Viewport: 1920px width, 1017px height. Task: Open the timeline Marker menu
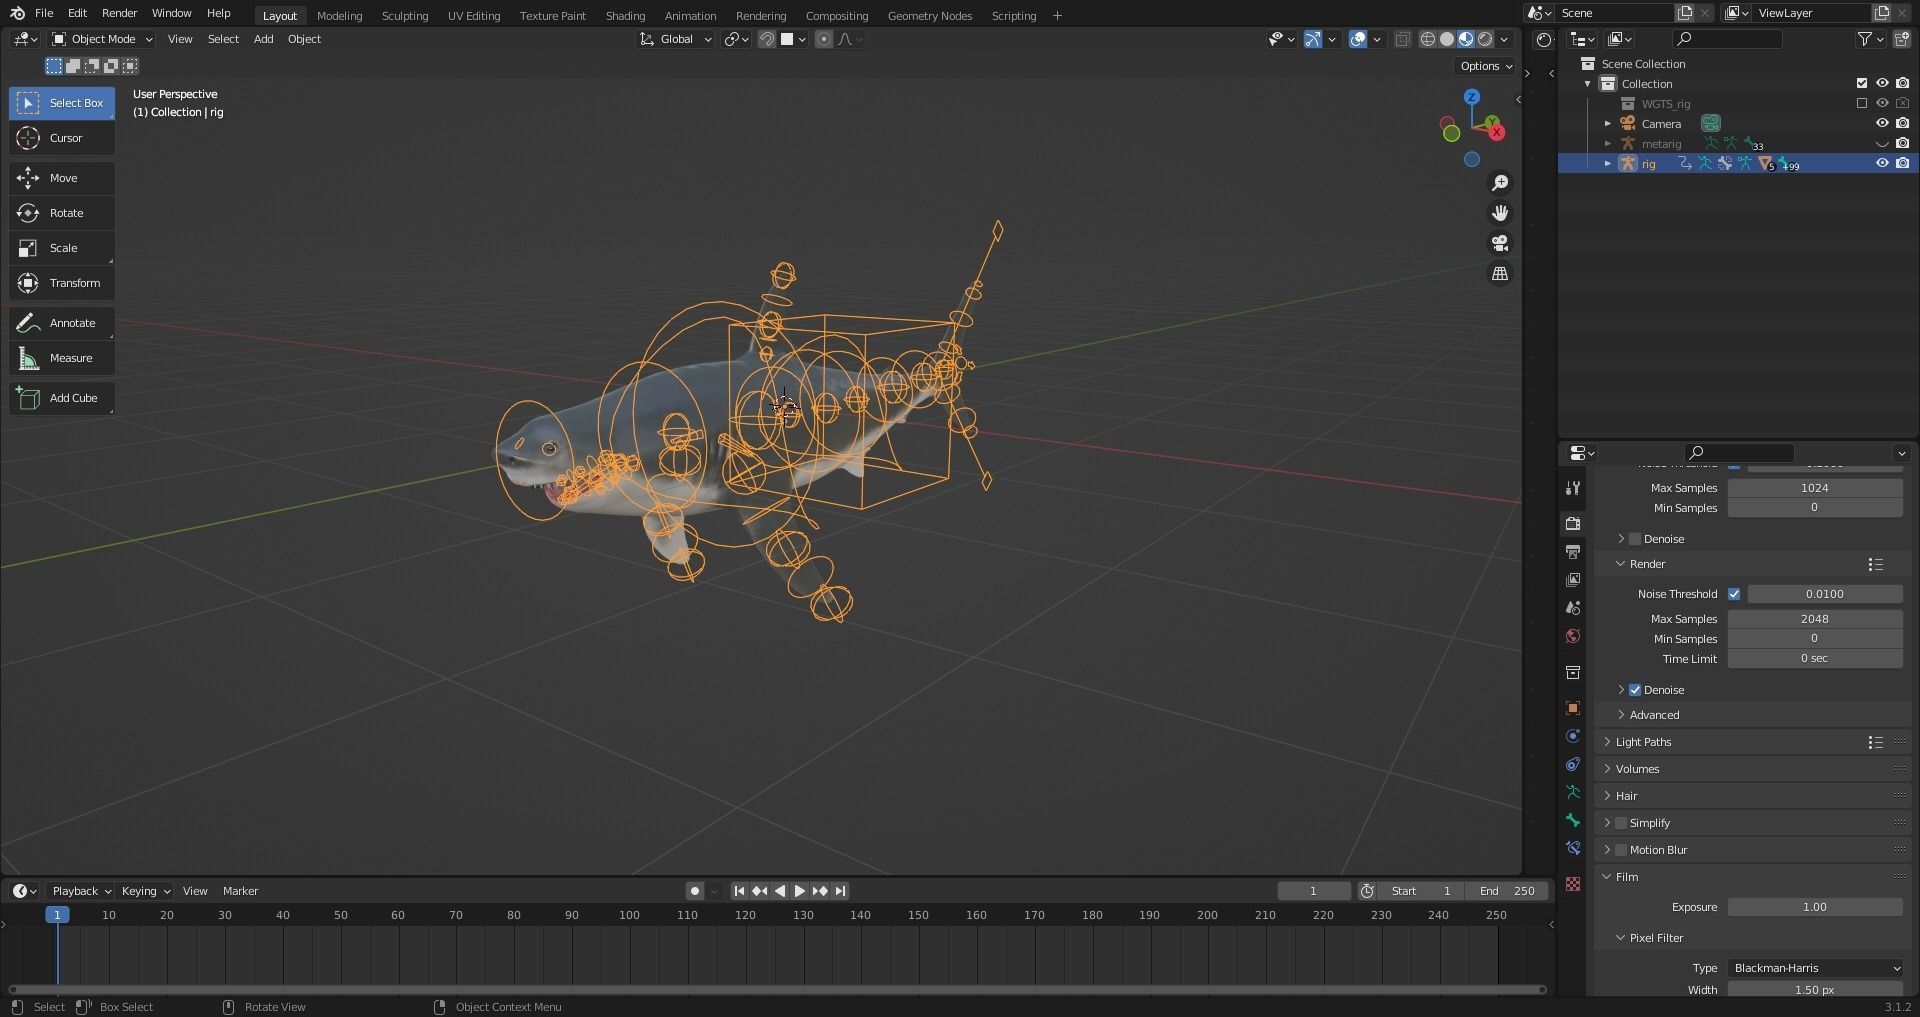[x=240, y=891]
